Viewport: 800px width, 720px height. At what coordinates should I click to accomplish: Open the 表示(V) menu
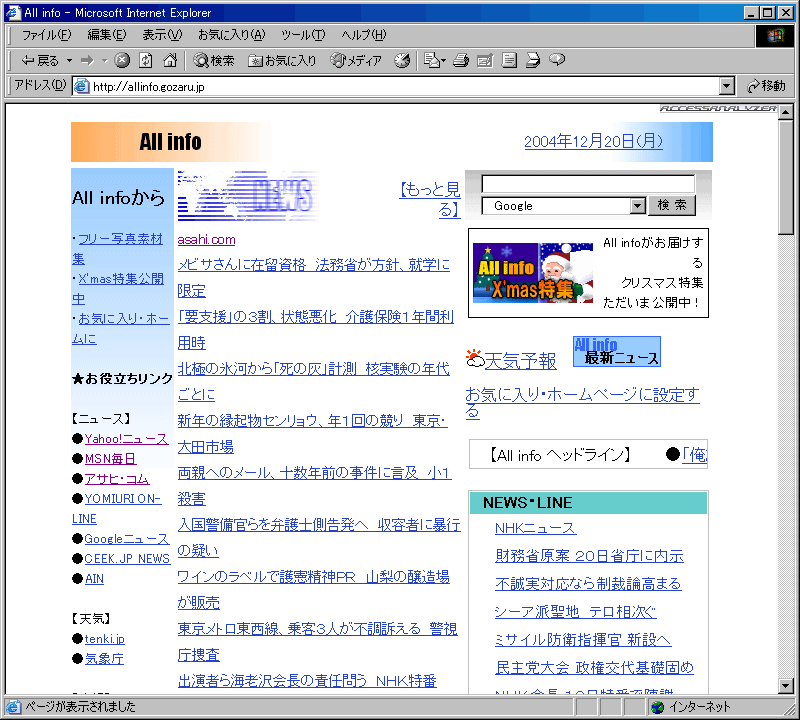pyautogui.click(x=162, y=35)
